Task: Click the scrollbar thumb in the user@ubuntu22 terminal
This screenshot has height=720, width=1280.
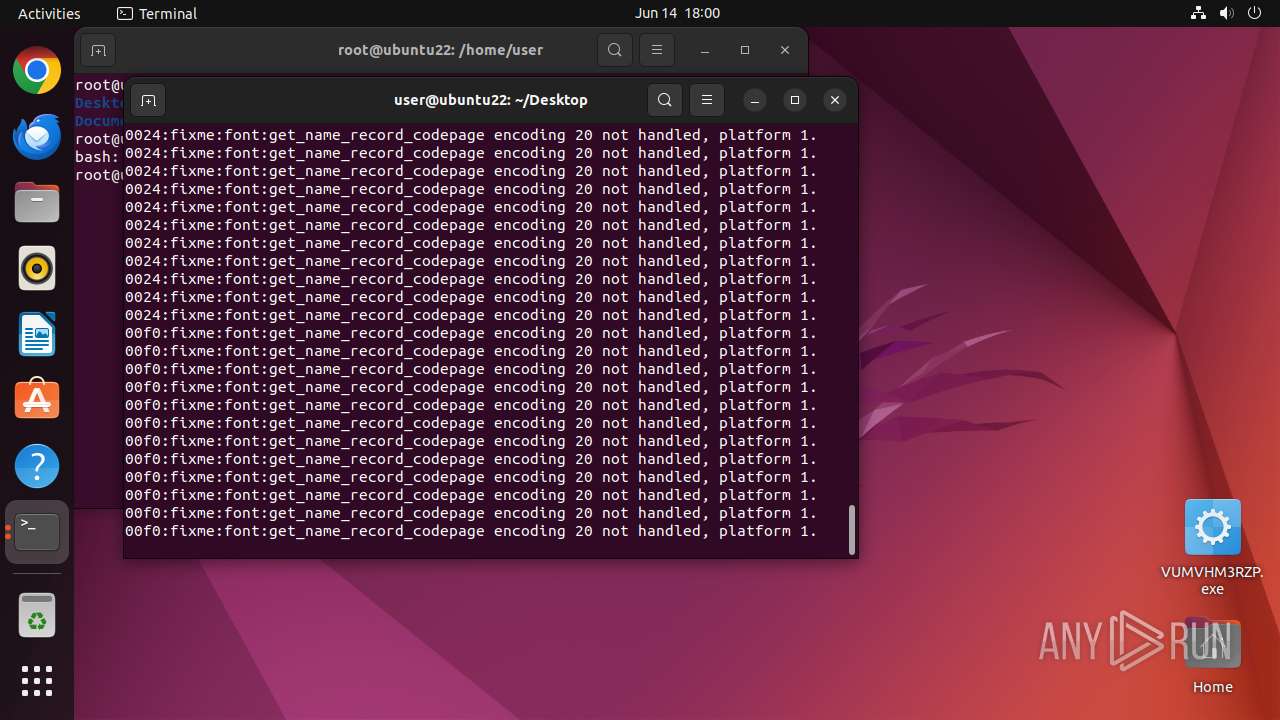Action: tap(852, 529)
